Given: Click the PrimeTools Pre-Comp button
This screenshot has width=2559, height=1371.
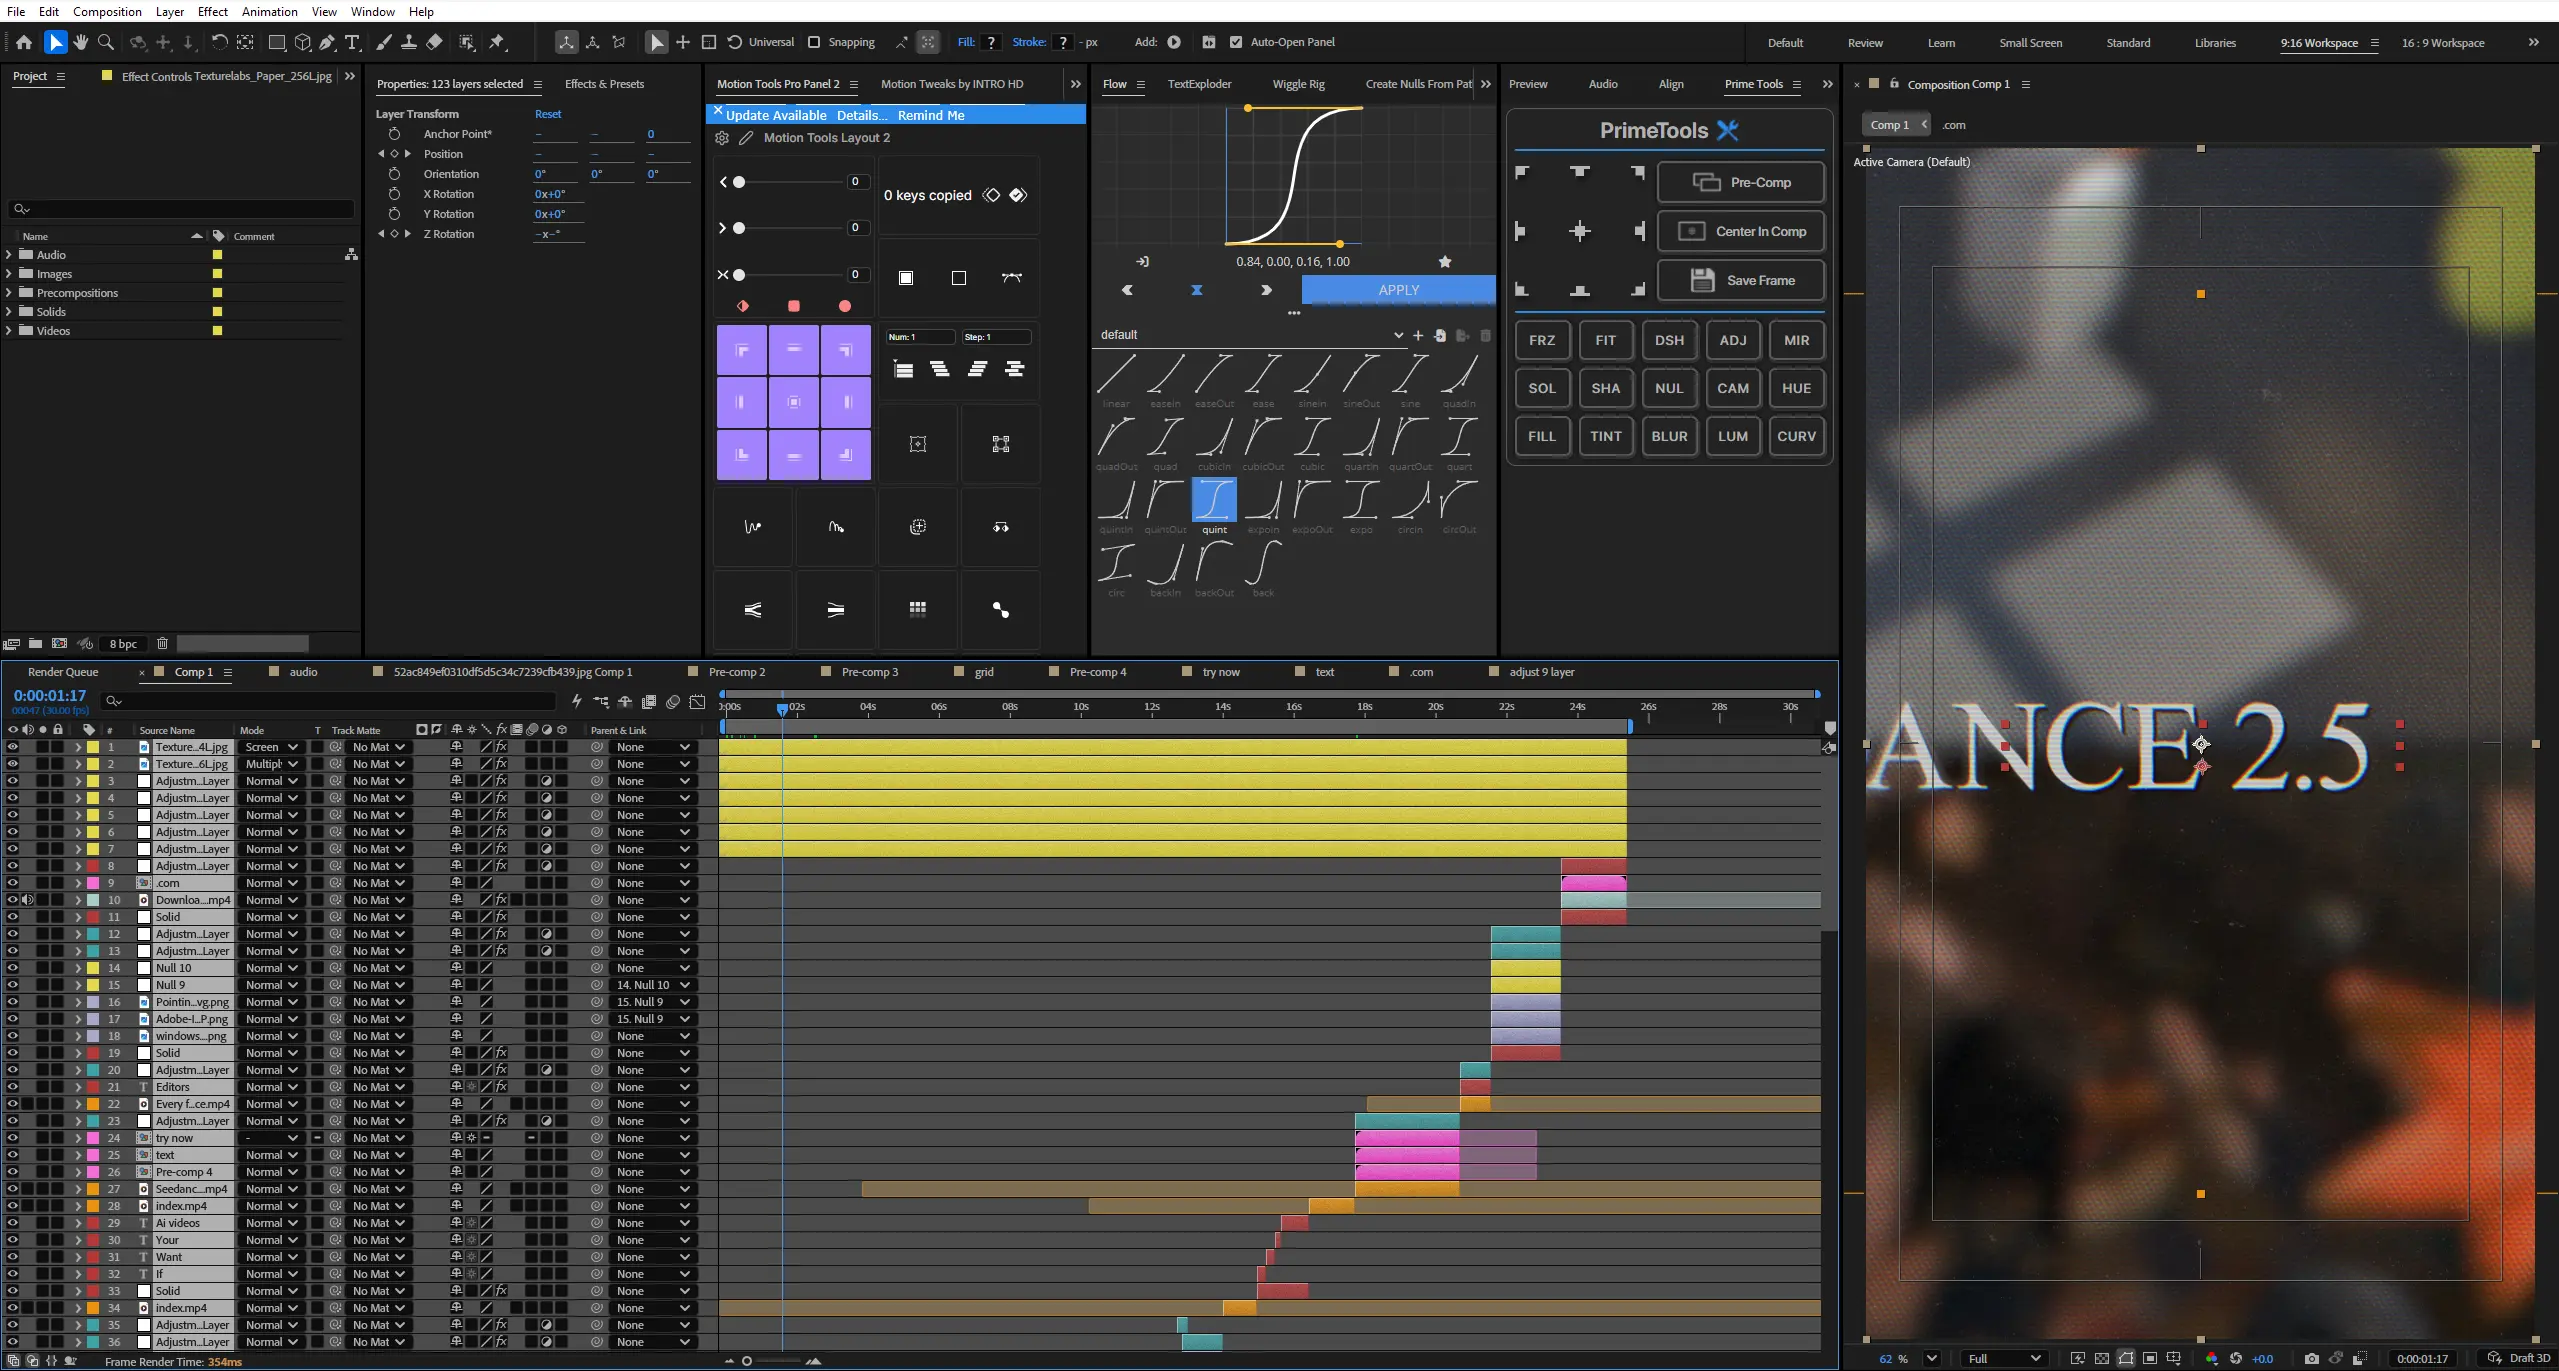Looking at the screenshot, I should pyautogui.click(x=1740, y=182).
